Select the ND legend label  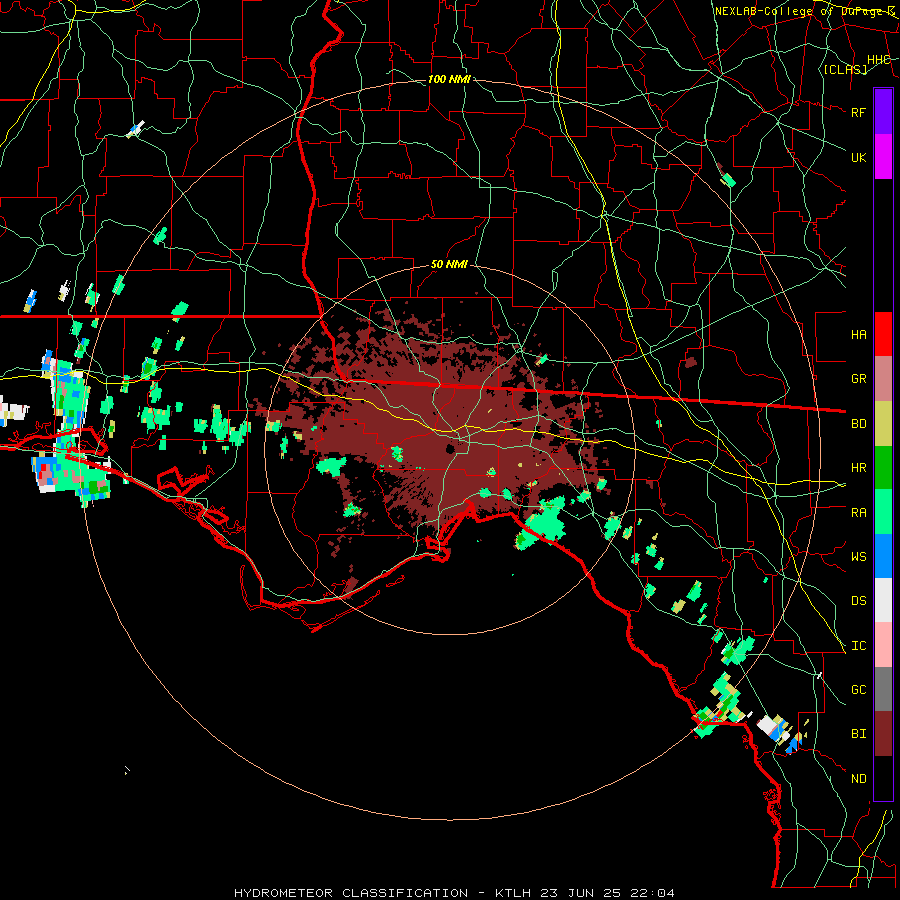859,779
